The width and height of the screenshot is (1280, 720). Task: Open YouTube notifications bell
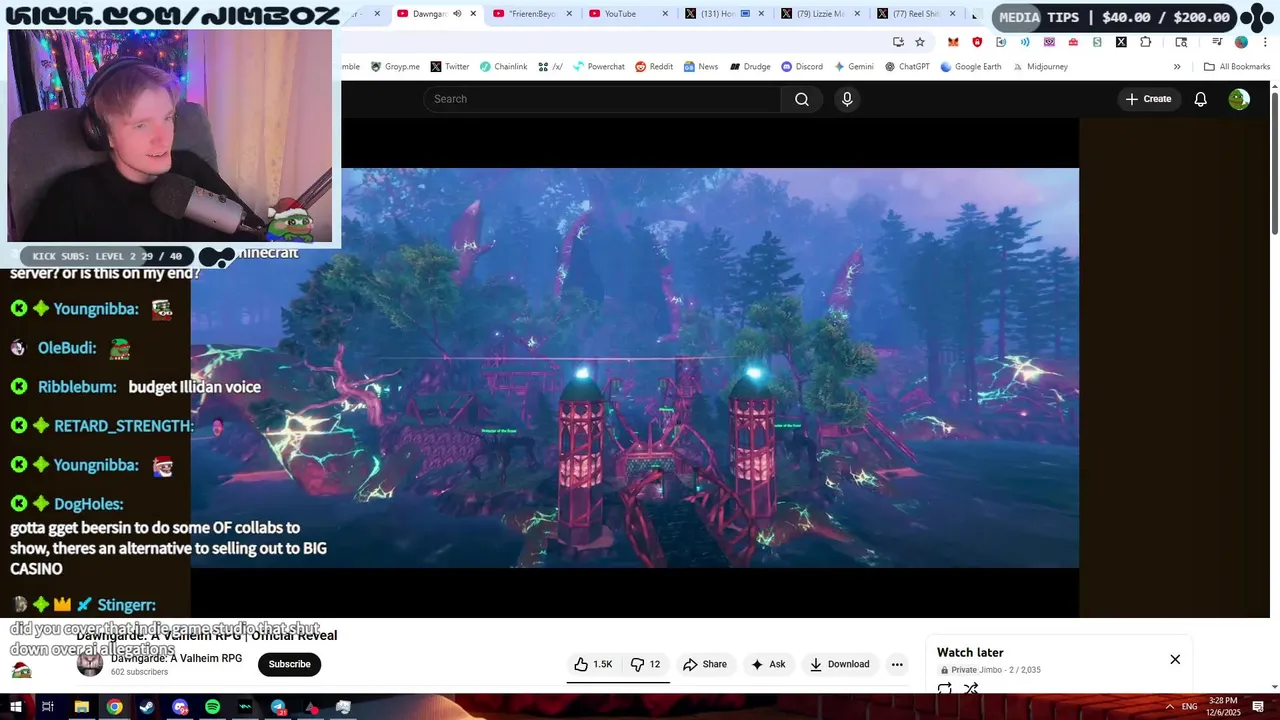1201,99
